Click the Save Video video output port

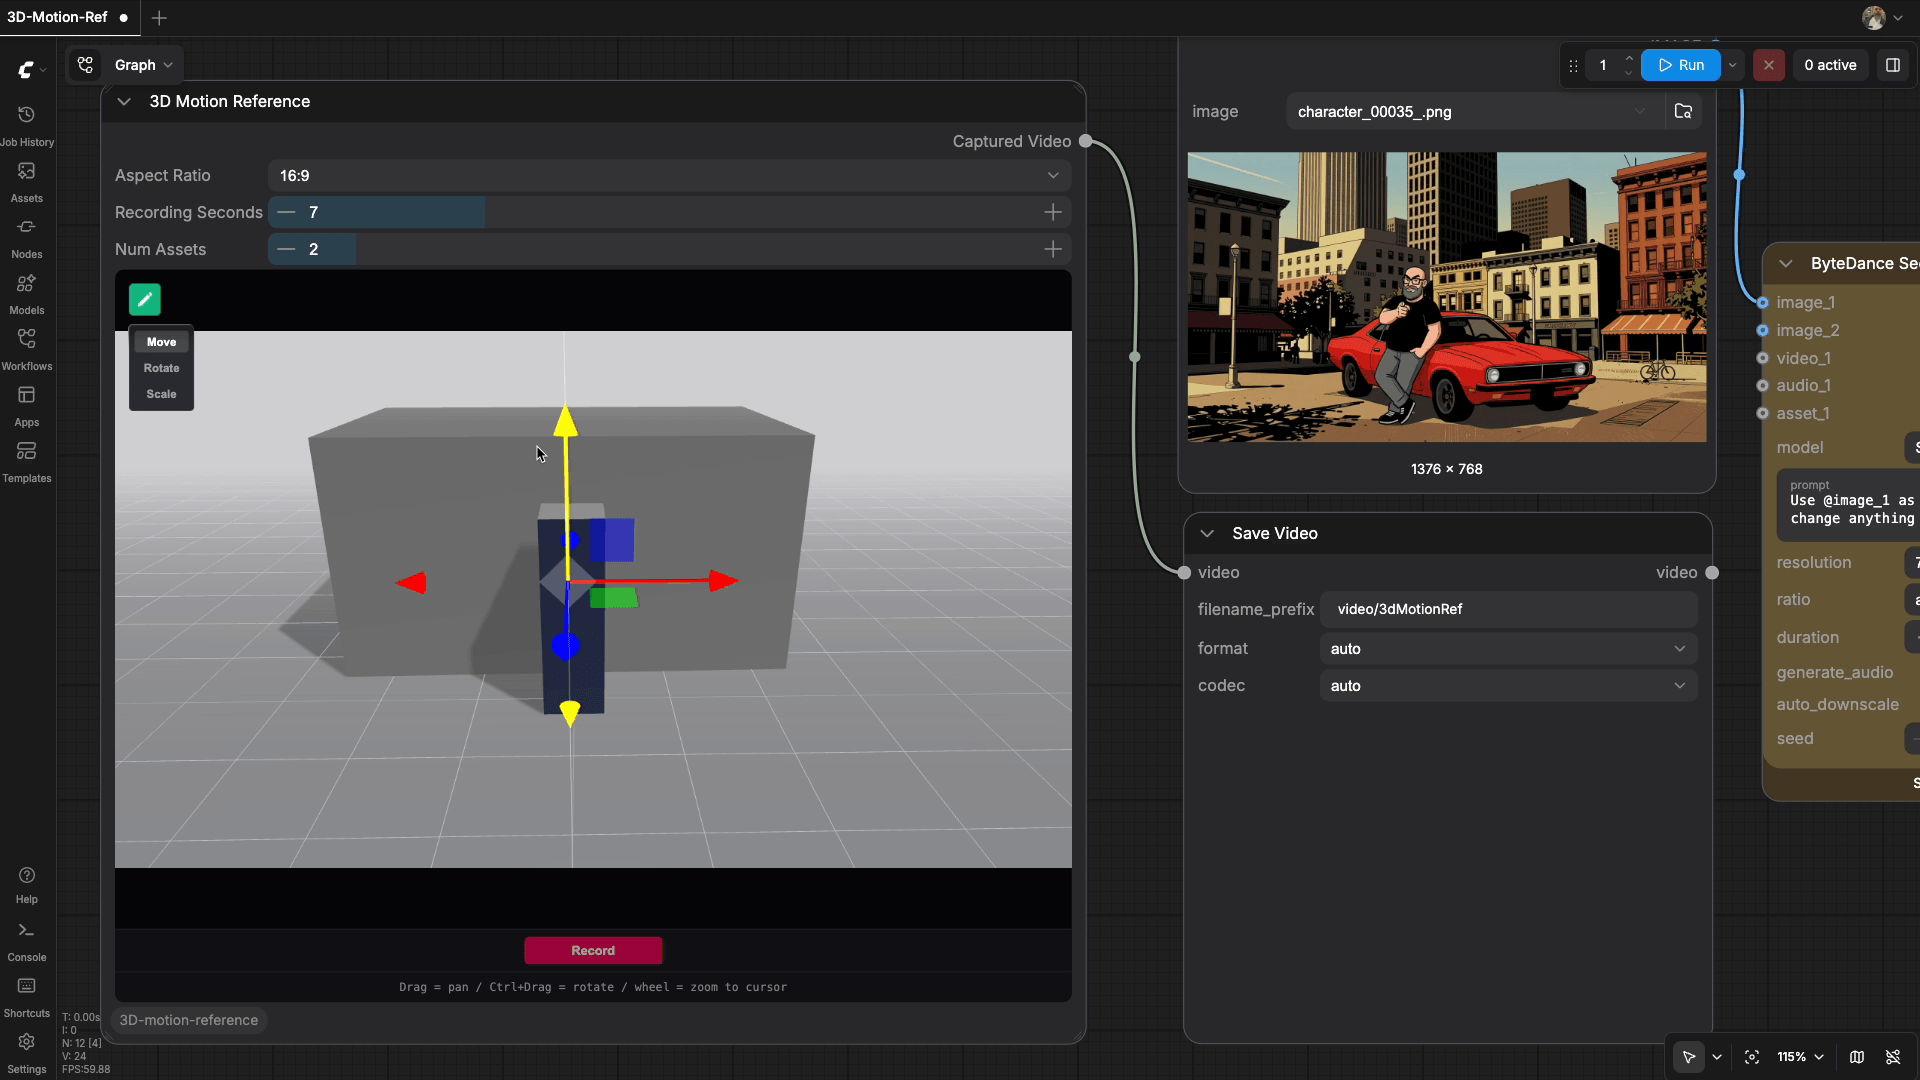click(x=1712, y=573)
